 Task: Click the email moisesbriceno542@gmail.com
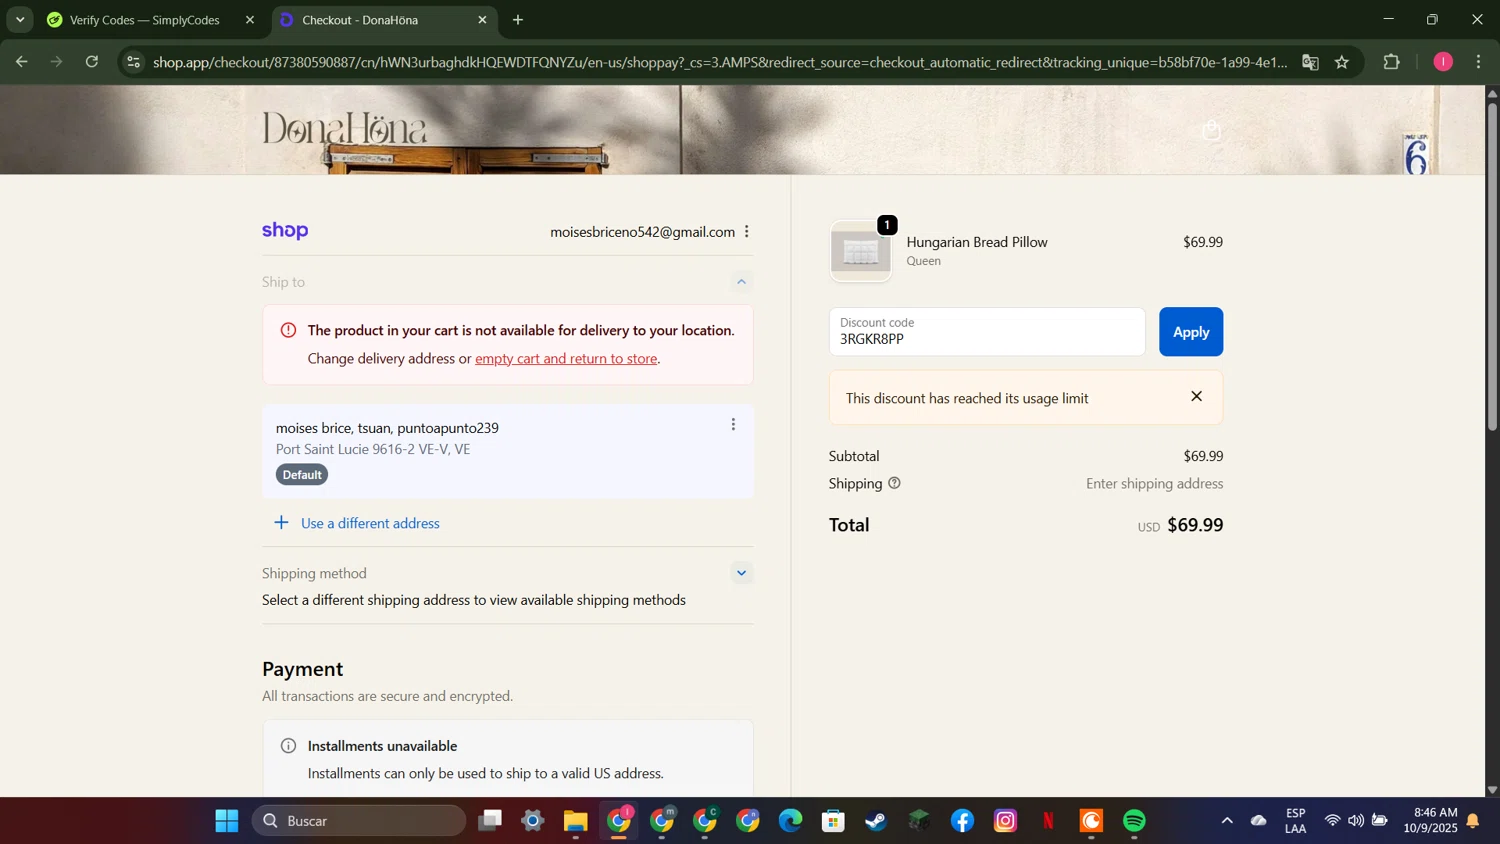click(642, 232)
